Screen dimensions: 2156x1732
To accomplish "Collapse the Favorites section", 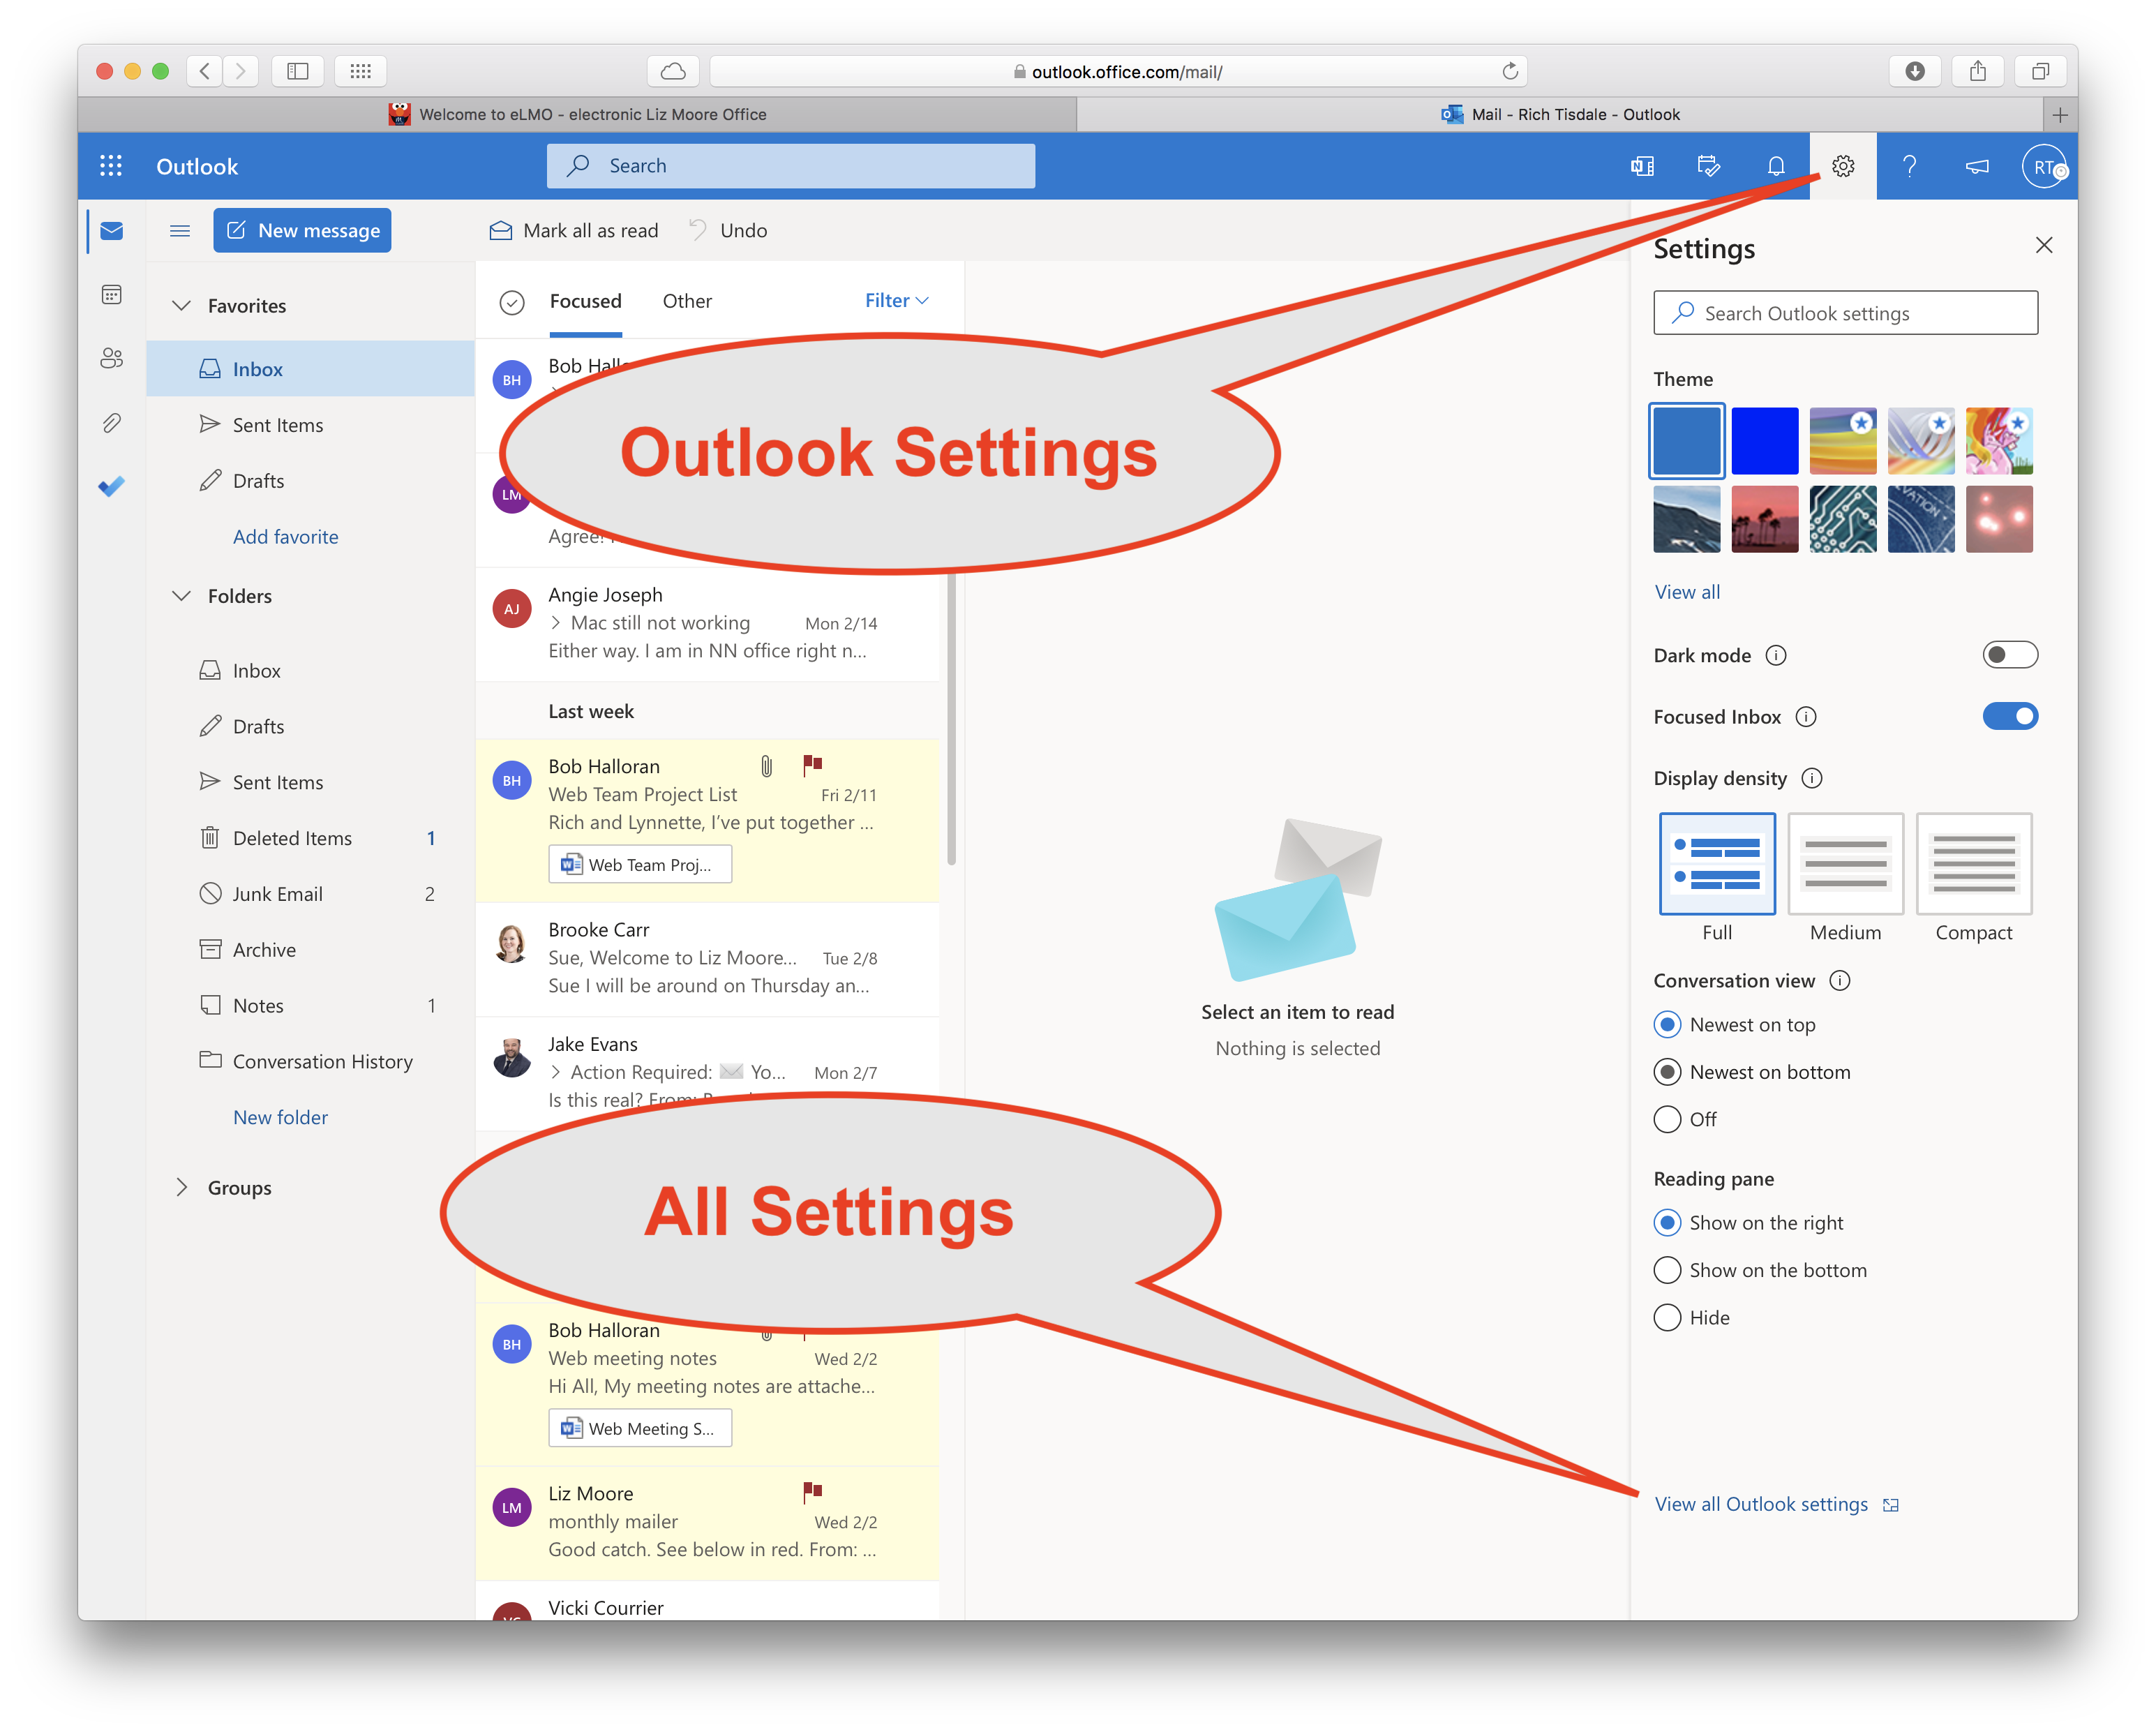I will 182,306.
